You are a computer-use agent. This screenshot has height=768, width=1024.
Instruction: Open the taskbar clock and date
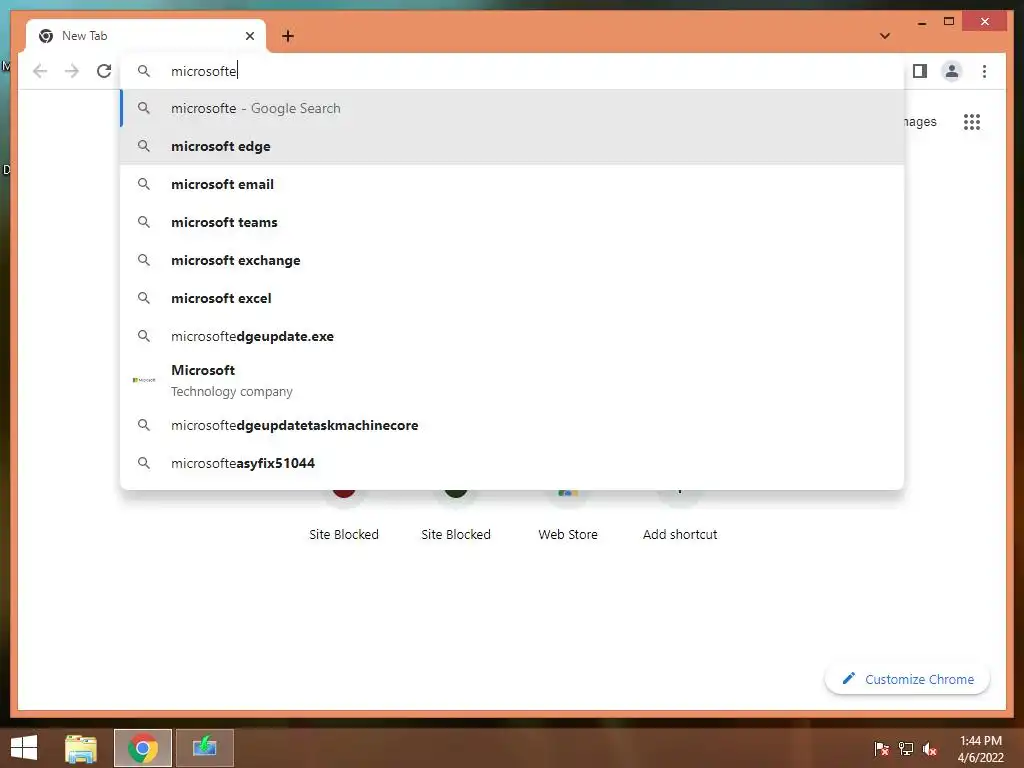[980, 749]
